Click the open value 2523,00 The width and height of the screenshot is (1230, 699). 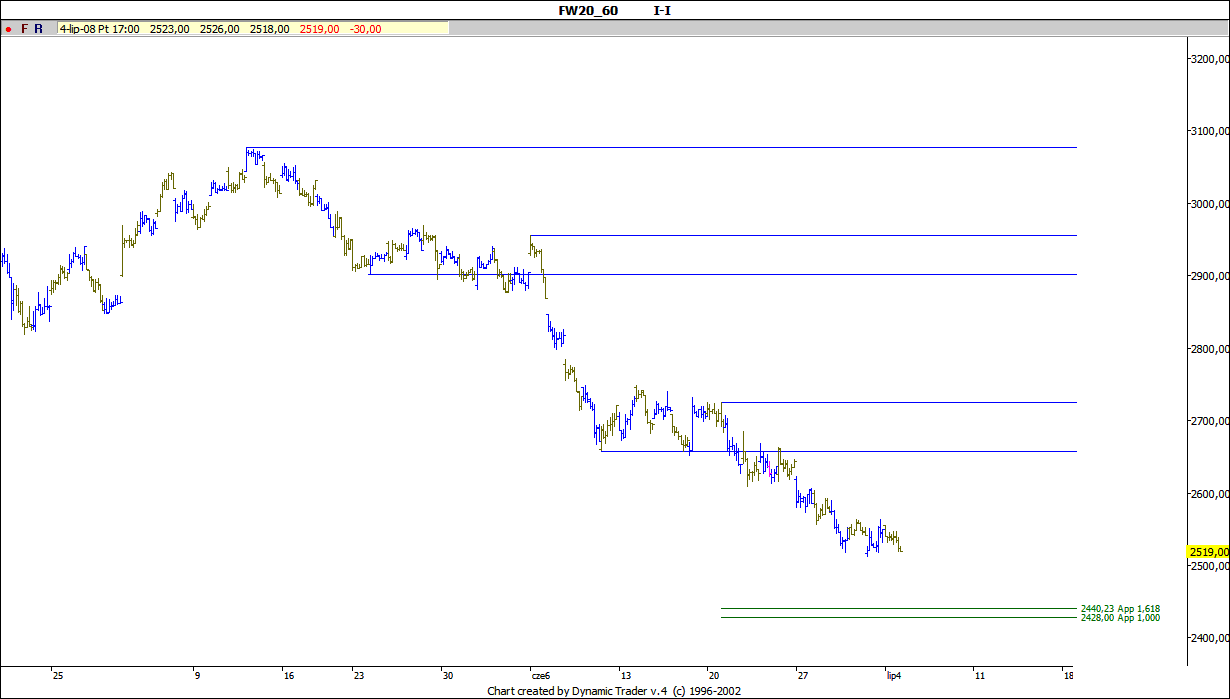tap(169, 29)
